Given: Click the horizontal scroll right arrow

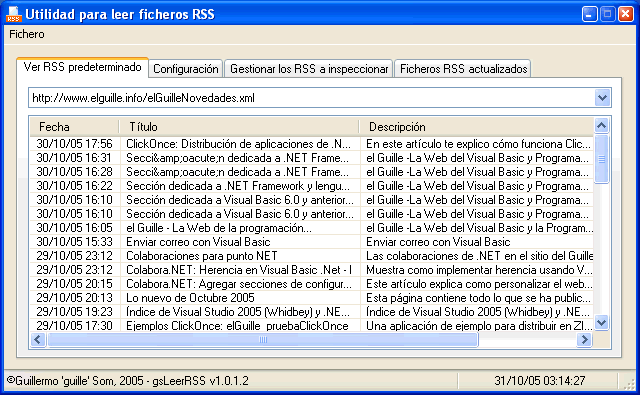Looking at the screenshot, I should click(x=584, y=340).
